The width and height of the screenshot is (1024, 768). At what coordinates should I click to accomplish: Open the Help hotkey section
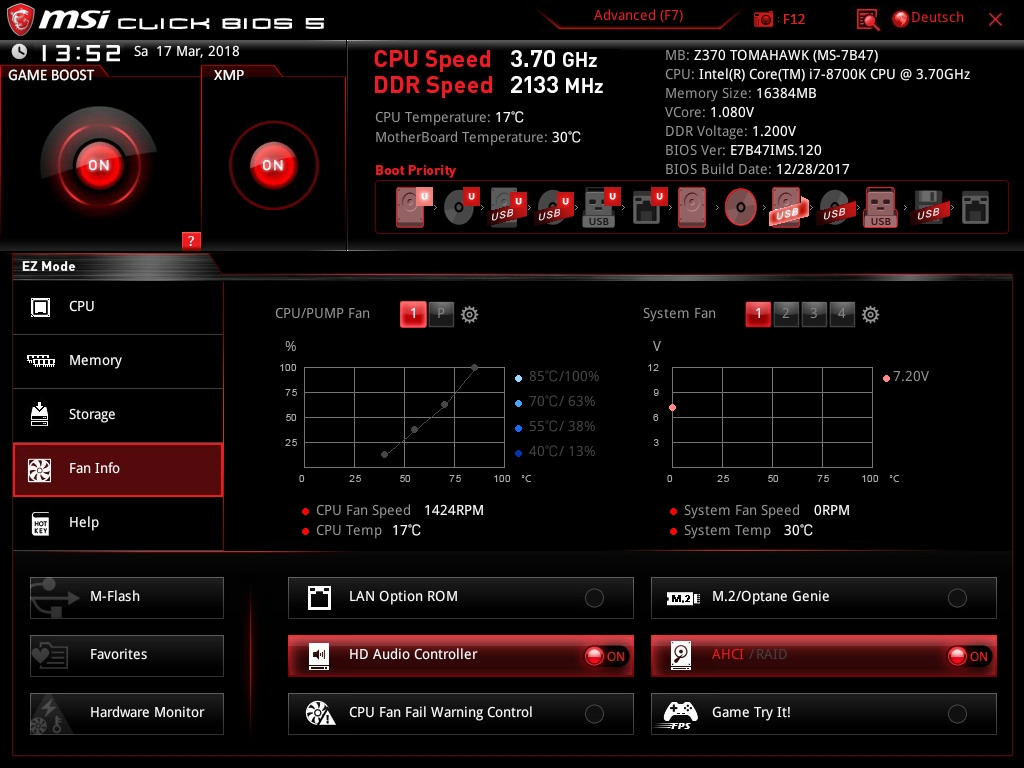coord(118,523)
